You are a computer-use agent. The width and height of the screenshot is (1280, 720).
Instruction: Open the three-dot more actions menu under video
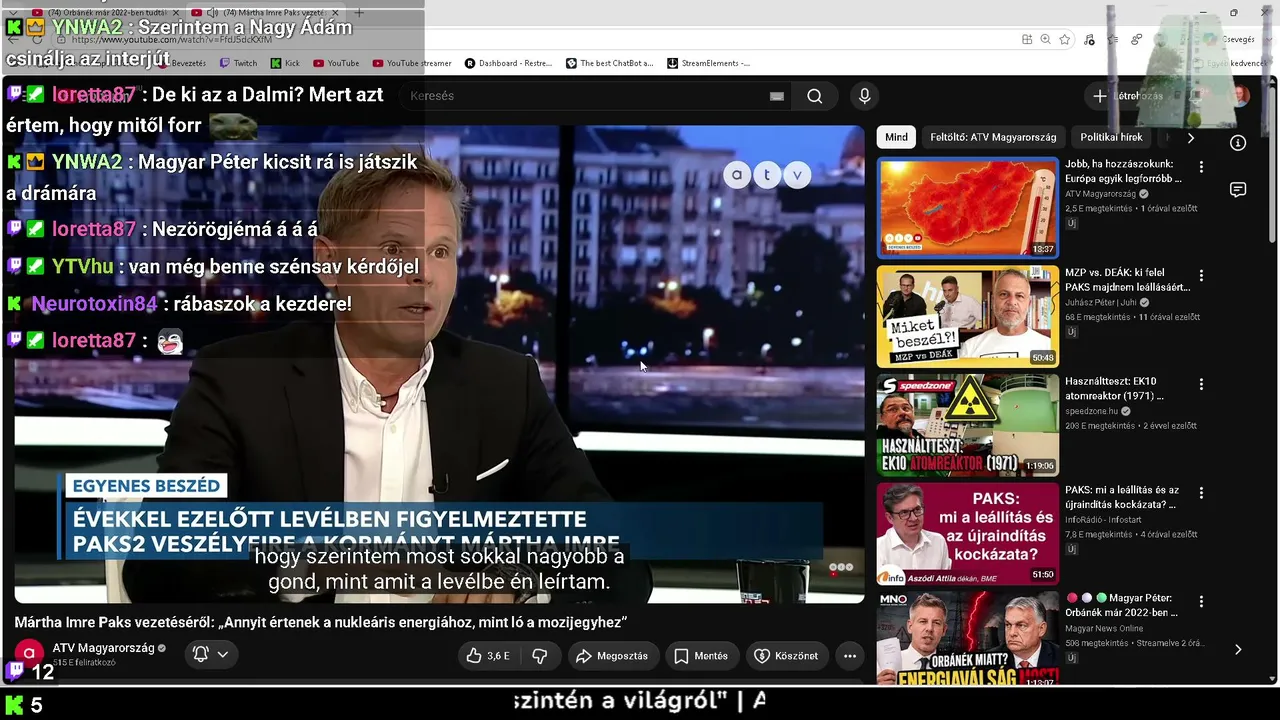(x=850, y=656)
